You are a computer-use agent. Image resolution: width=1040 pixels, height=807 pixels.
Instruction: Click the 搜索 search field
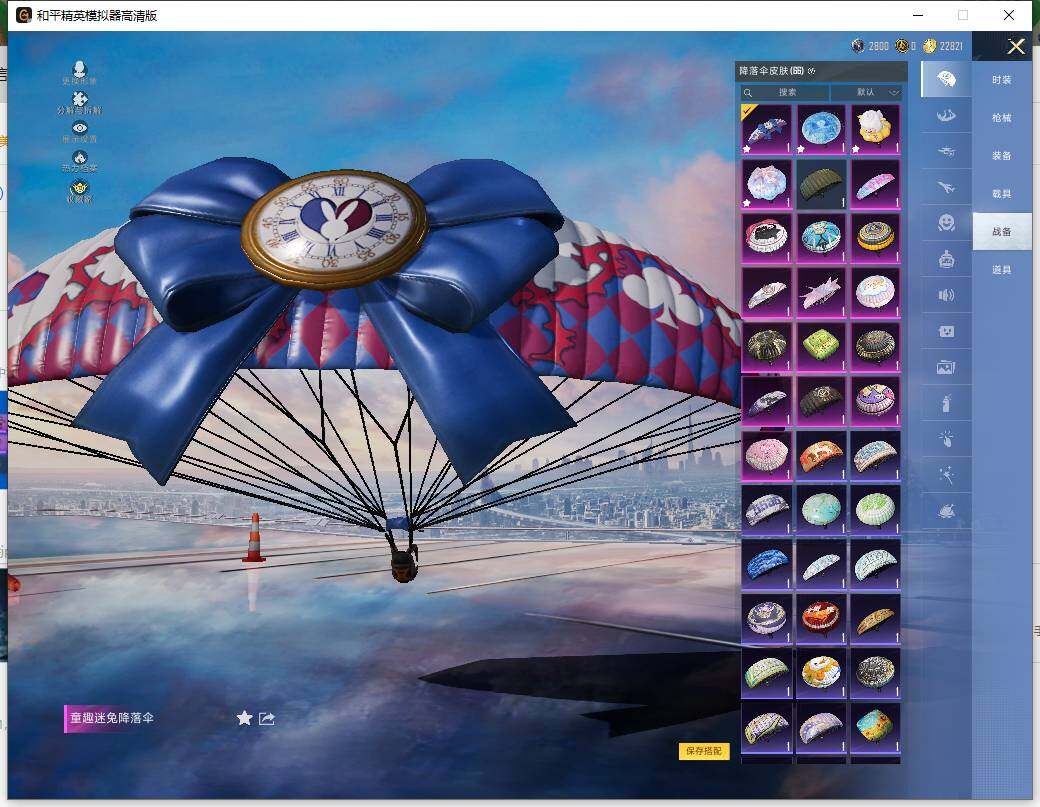point(786,92)
